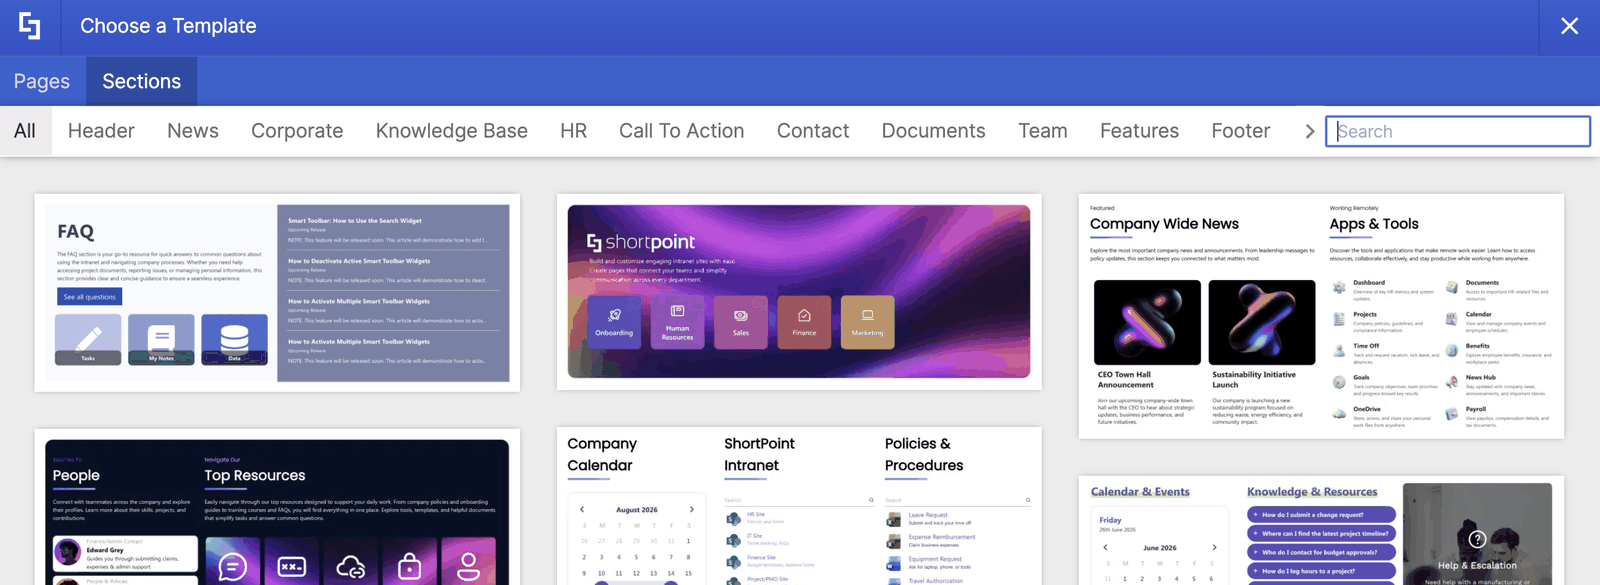The height and width of the screenshot is (585, 1600).
Task: Open the Knowledge Base category
Action: coord(452,131)
